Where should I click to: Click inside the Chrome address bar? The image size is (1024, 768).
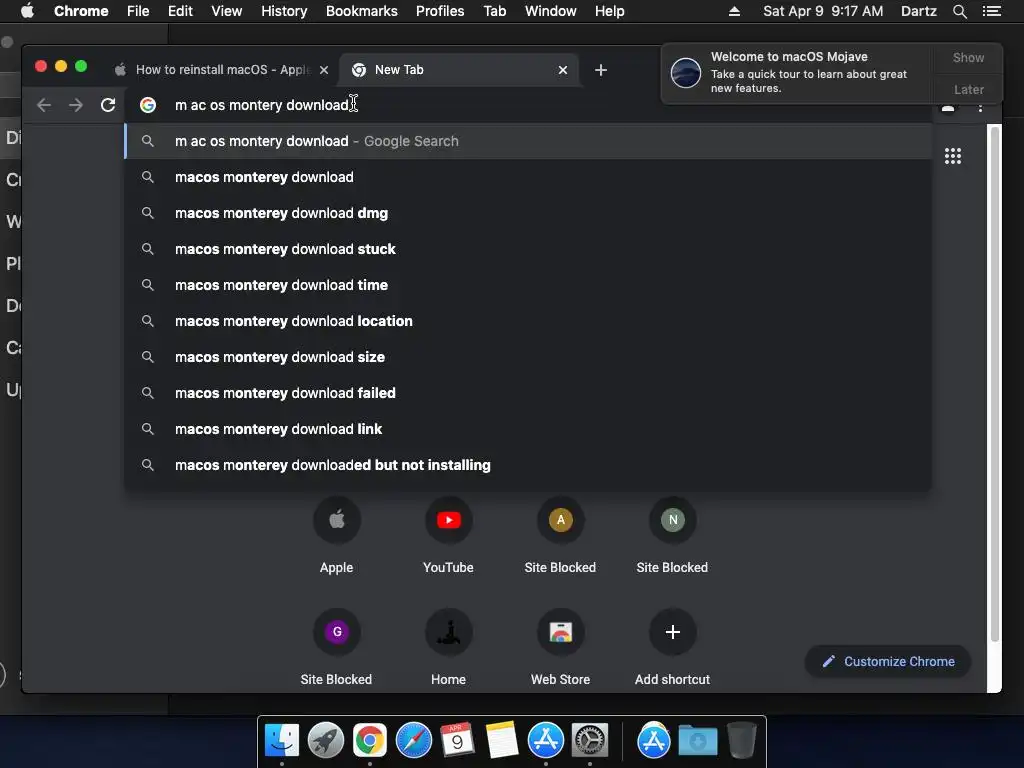tap(528, 105)
